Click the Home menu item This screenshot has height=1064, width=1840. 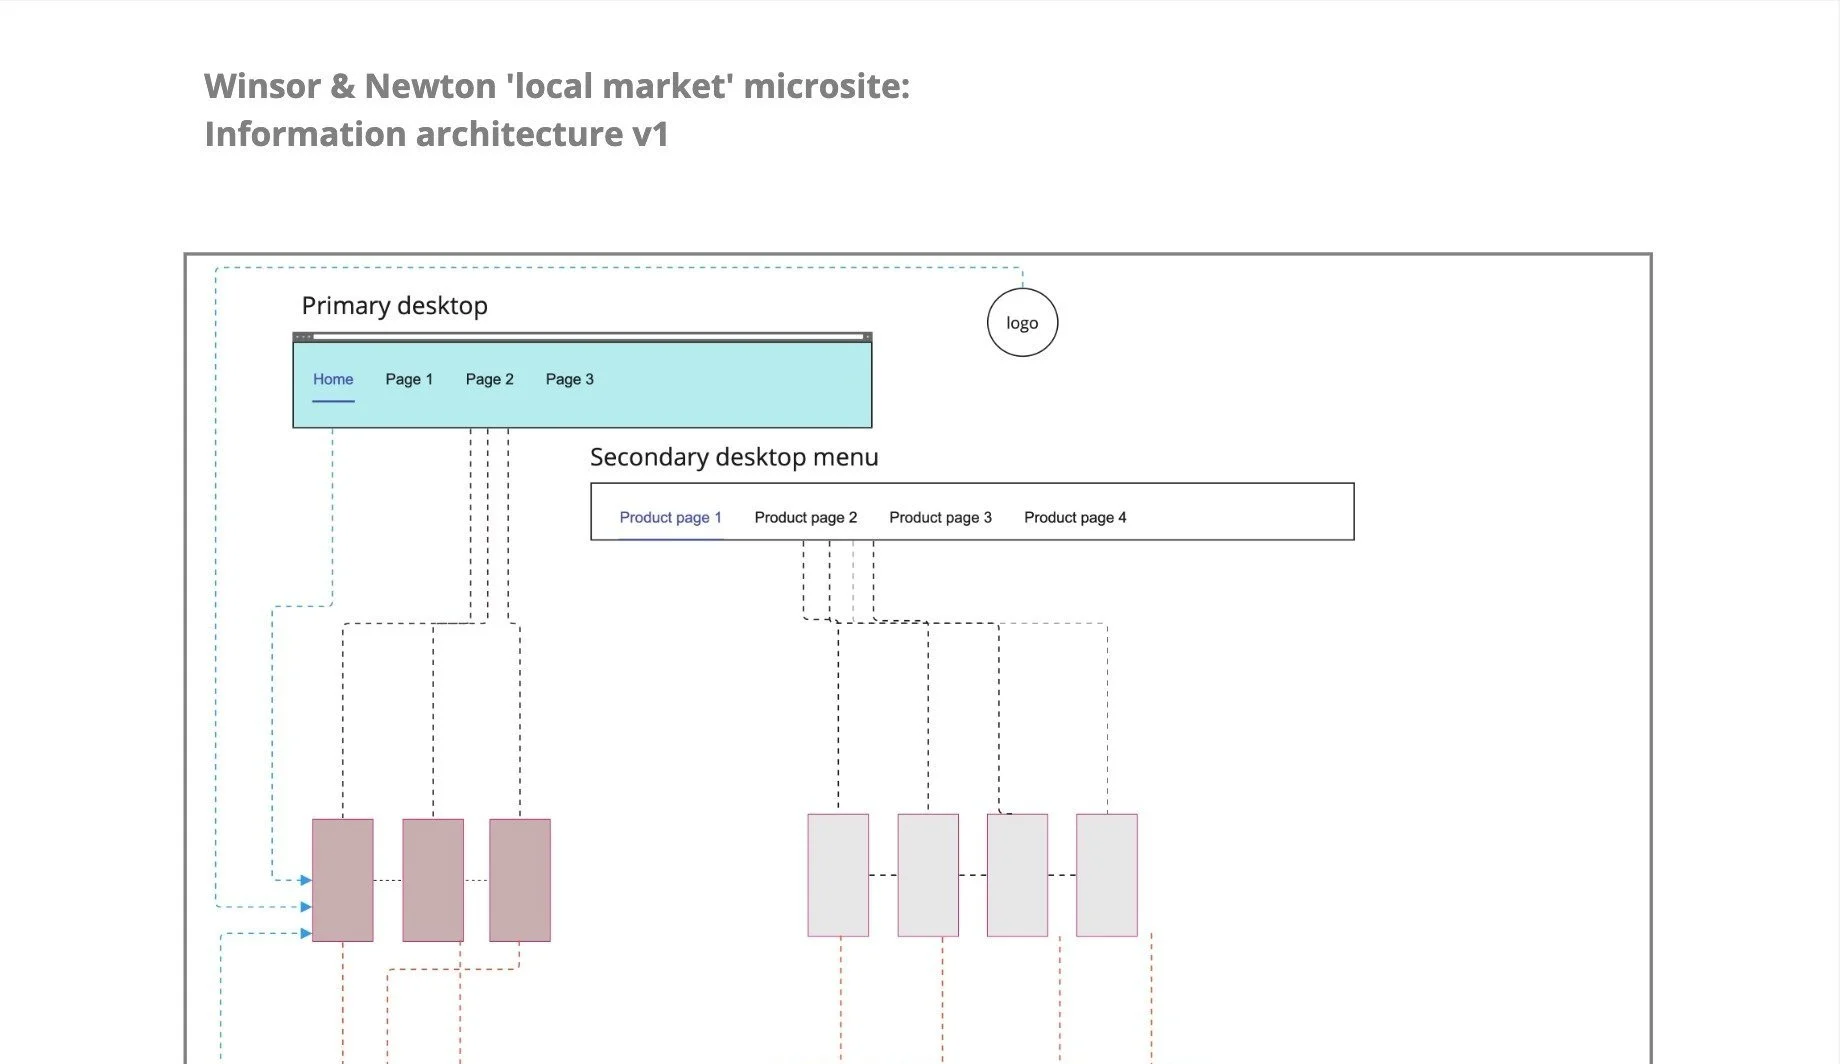(333, 379)
